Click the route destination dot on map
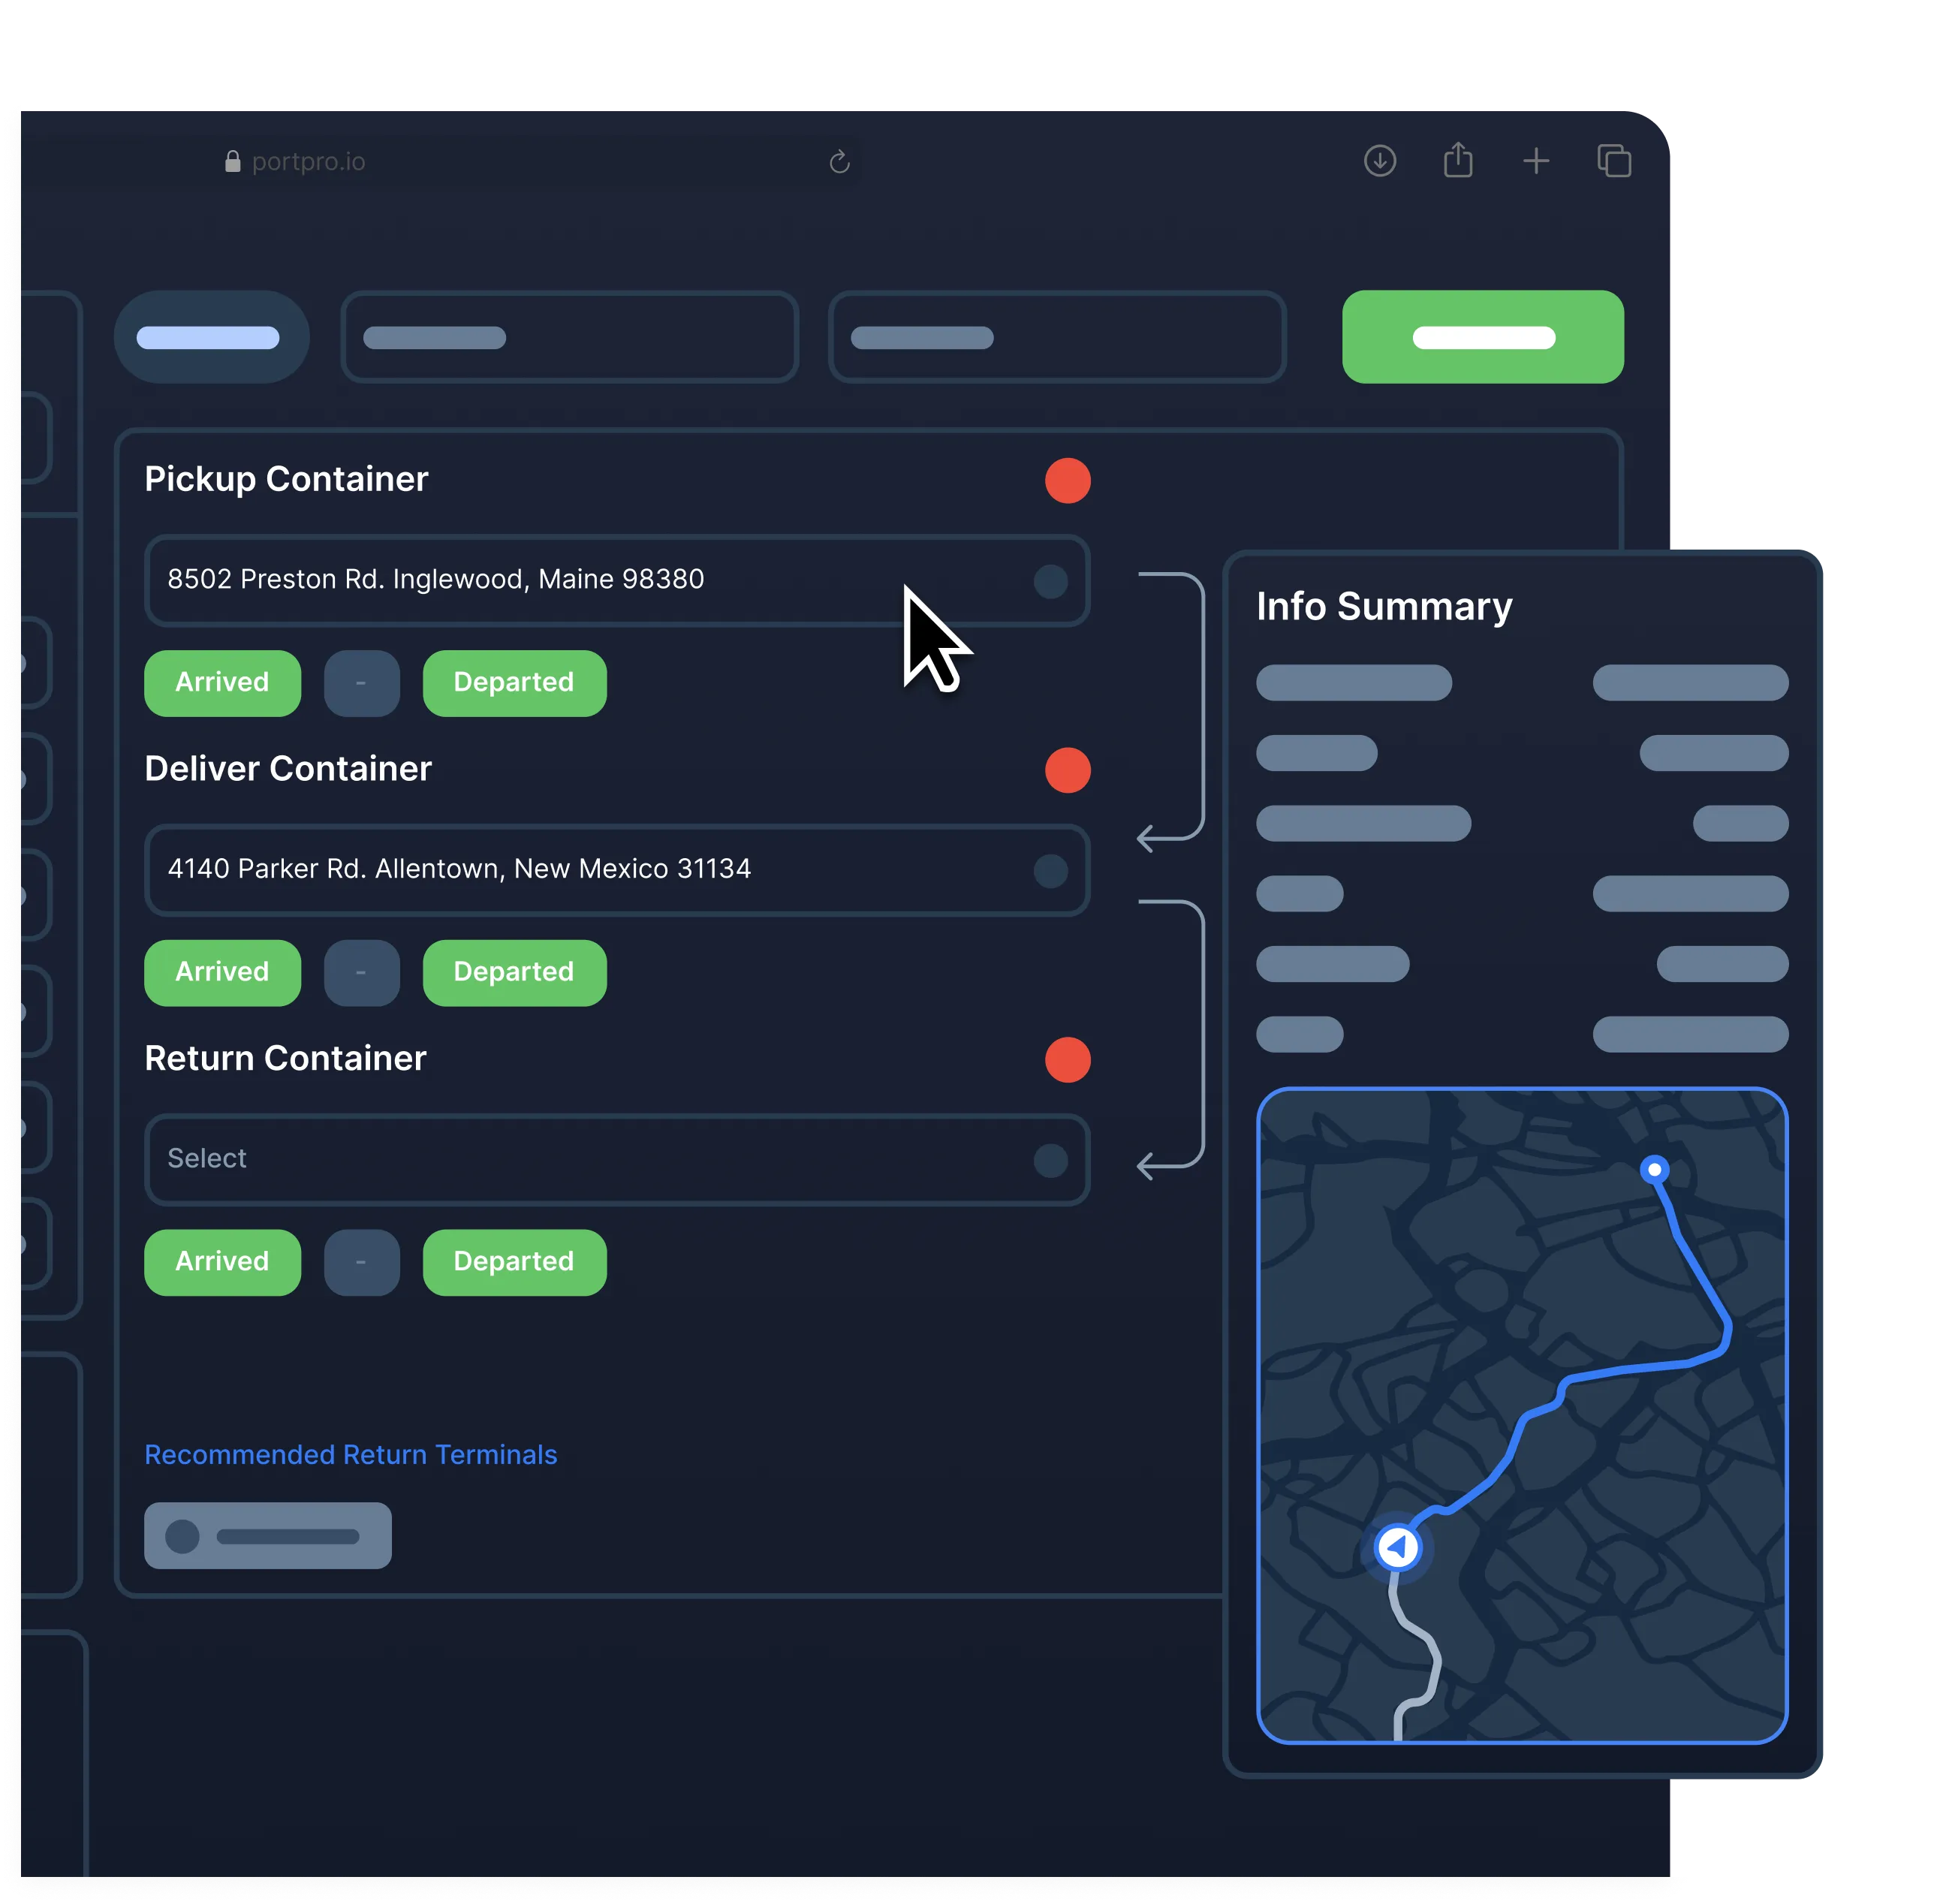The width and height of the screenshot is (1940, 1904). point(1654,1169)
